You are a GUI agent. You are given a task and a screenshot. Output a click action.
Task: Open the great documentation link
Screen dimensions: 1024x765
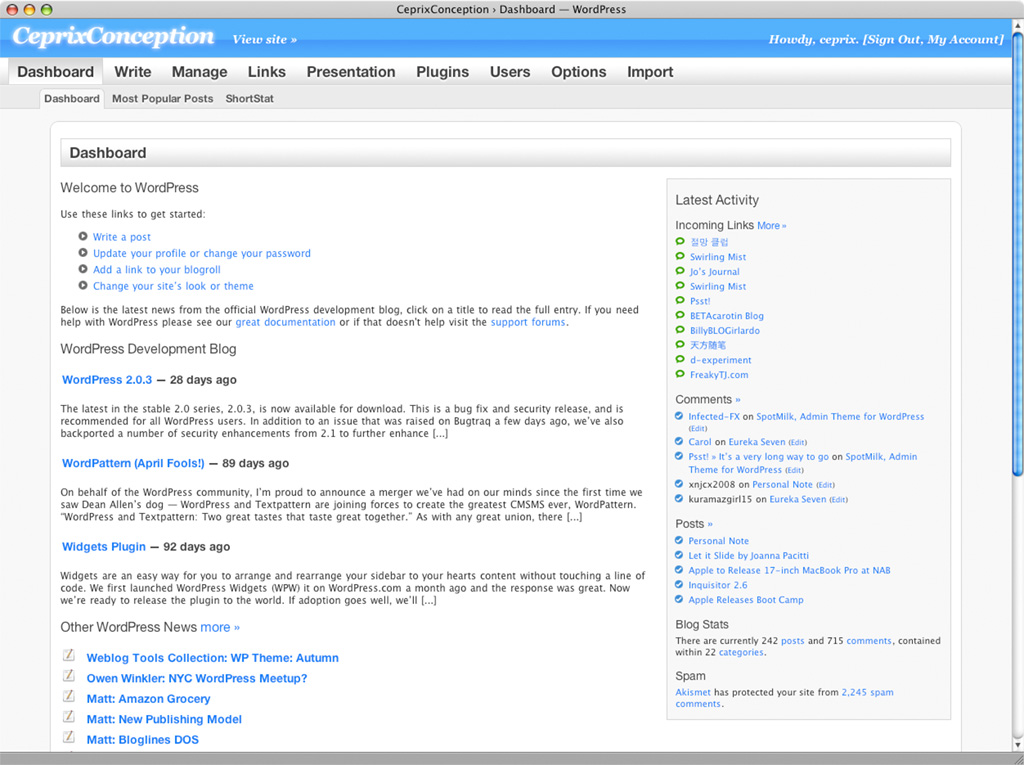pyautogui.click(x=285, y=322)
